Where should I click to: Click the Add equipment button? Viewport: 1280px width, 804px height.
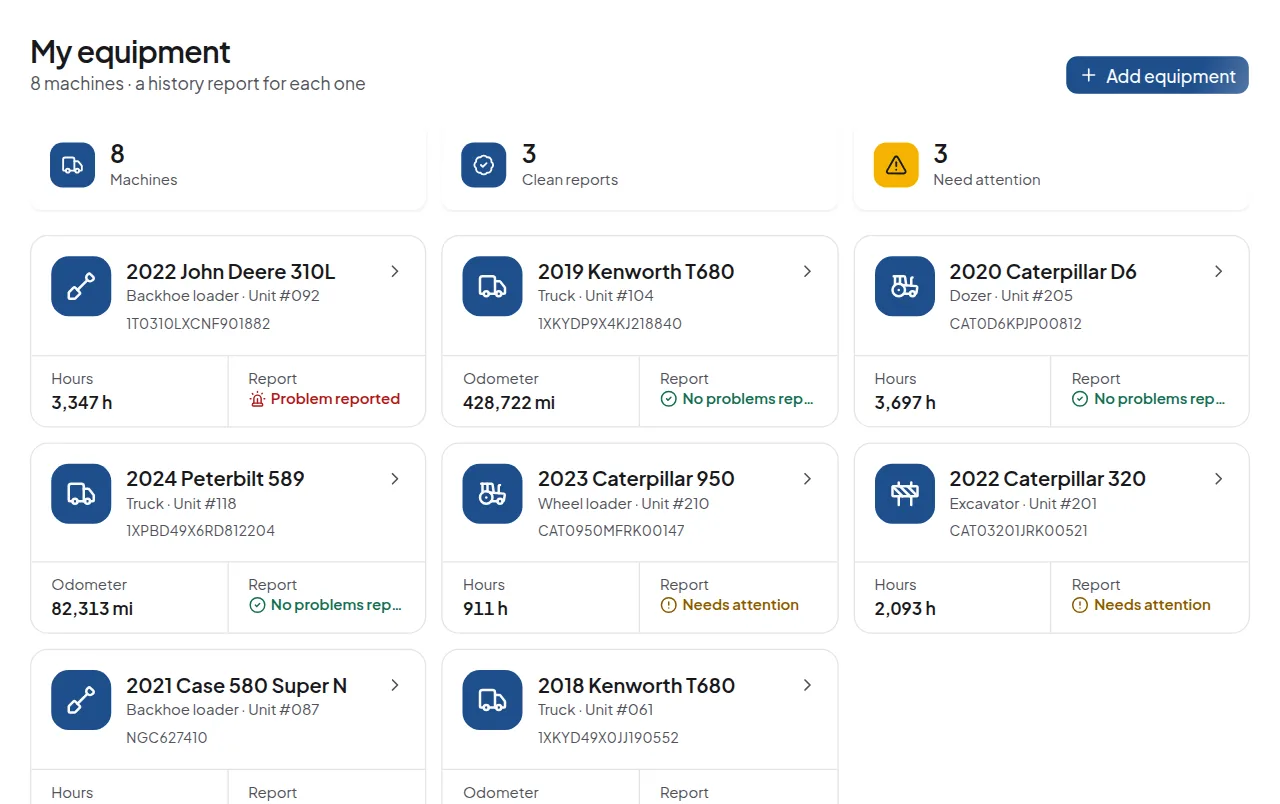1157,75
